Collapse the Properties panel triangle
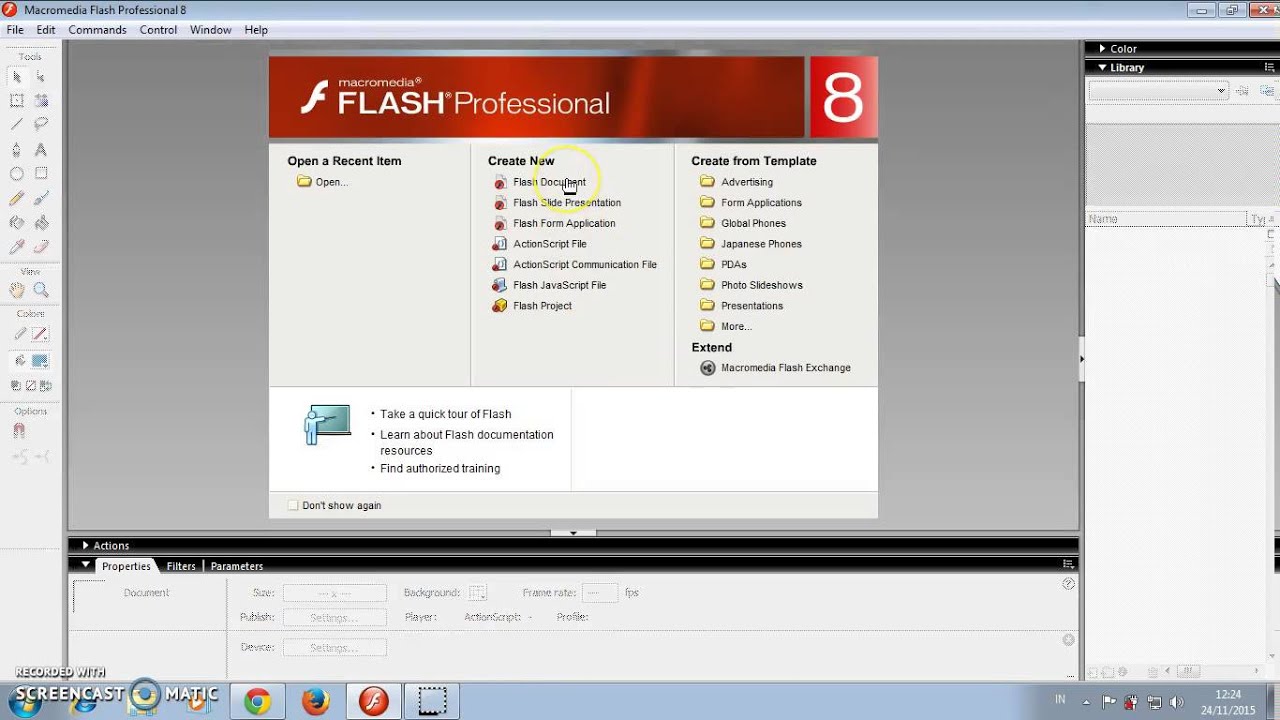Screen dimensions: 1280x720 (x=86, y=565)
